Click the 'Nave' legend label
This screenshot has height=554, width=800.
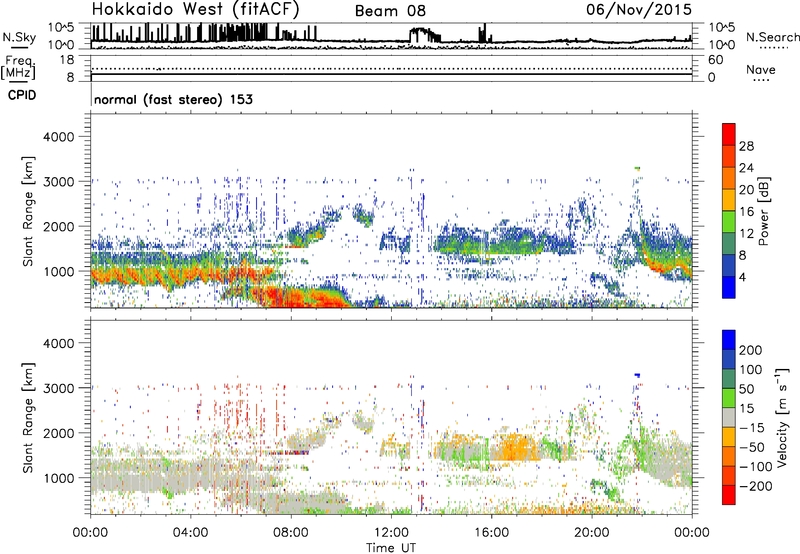coord(761,70)
